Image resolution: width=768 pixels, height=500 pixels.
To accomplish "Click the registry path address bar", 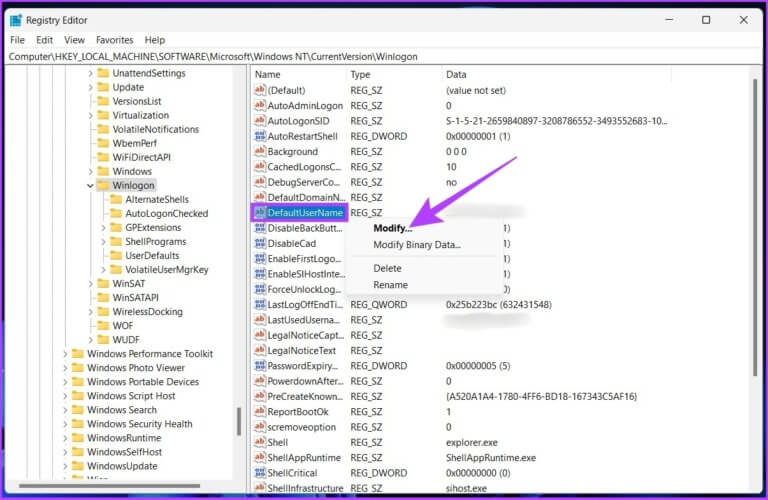I will pos(384,57).
